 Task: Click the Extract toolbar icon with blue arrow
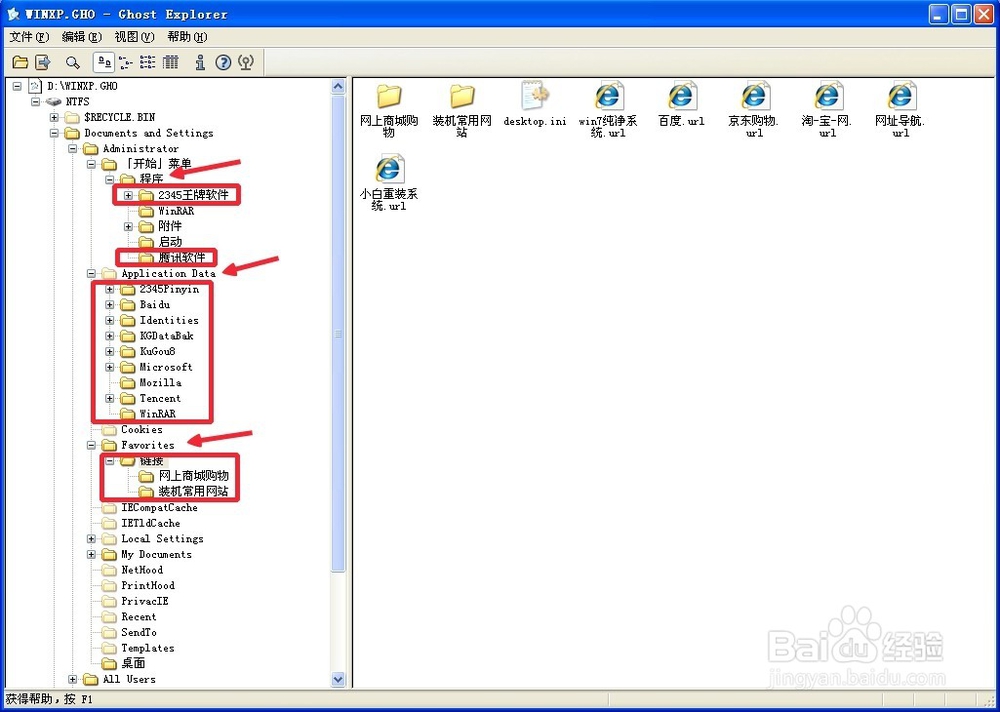[x=43, y=62]
